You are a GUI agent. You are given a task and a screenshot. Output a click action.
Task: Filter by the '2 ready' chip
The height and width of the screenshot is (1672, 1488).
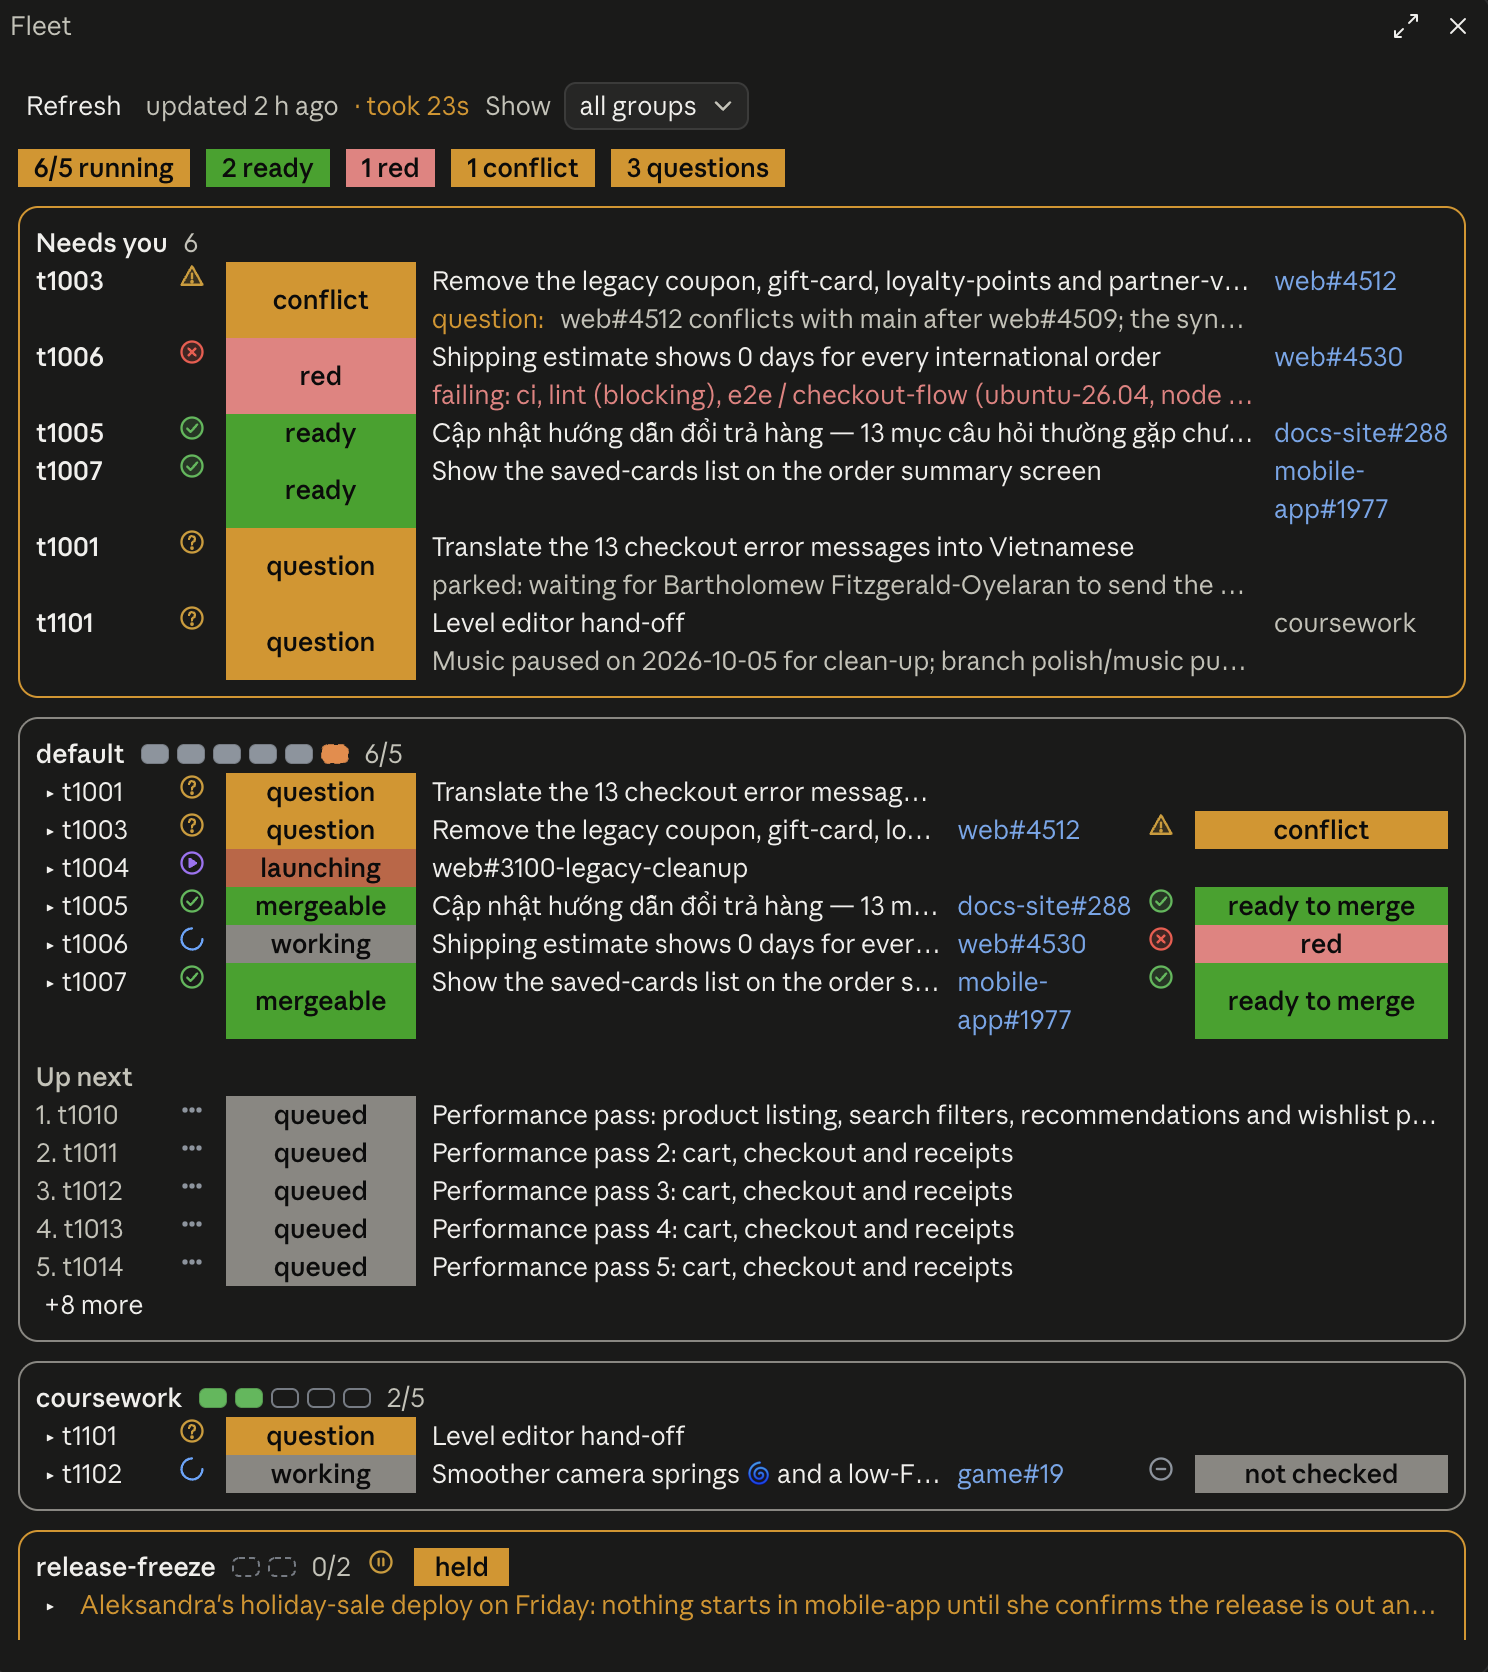[267, 168]
